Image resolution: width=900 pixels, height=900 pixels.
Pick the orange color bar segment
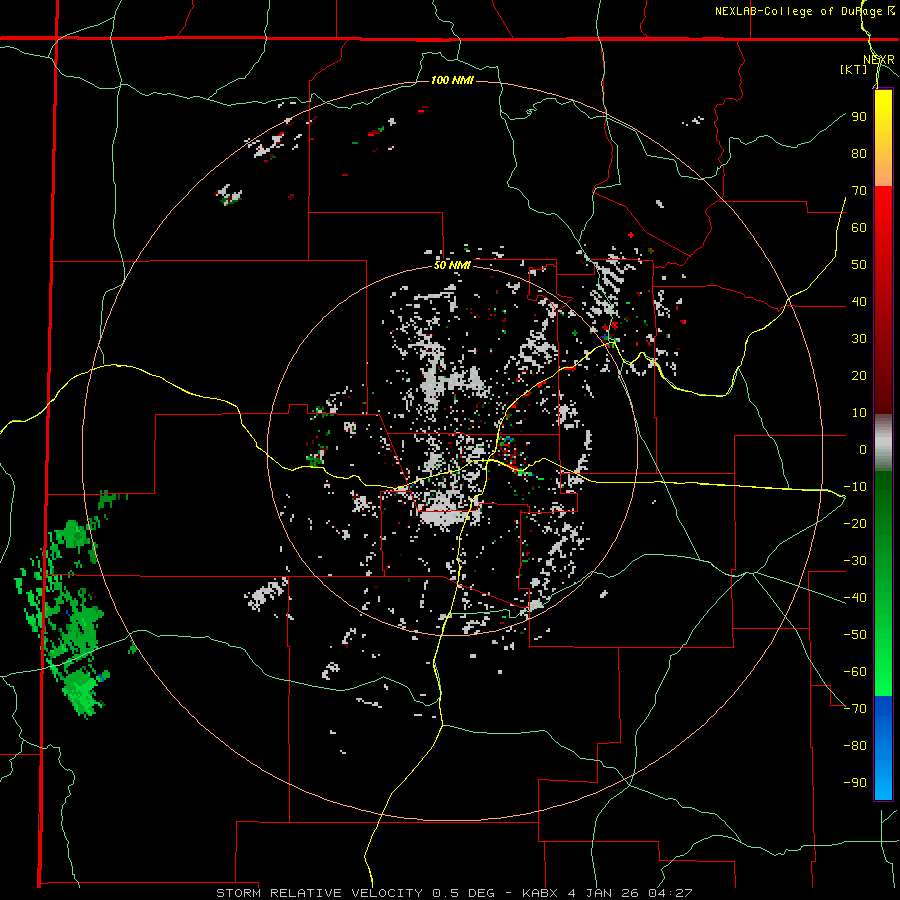(x=883, y=166)
